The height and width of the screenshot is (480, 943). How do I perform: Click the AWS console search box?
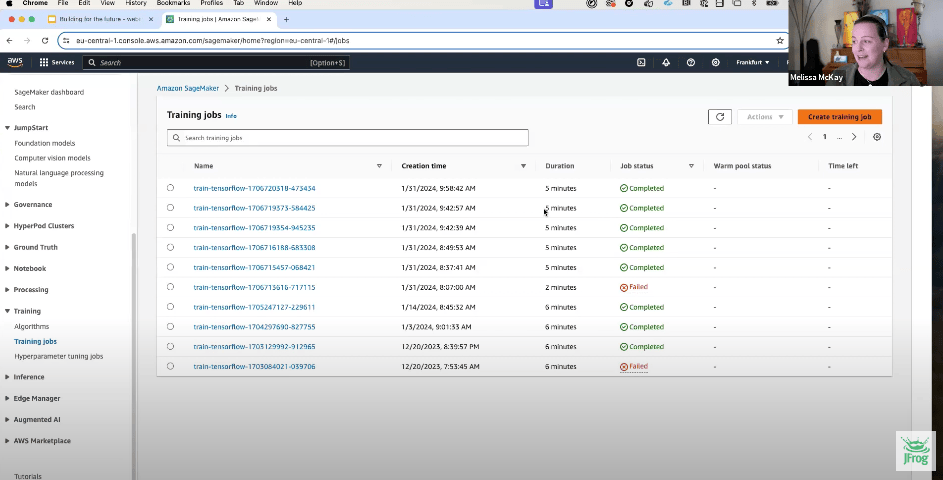(x=215, y=62)
